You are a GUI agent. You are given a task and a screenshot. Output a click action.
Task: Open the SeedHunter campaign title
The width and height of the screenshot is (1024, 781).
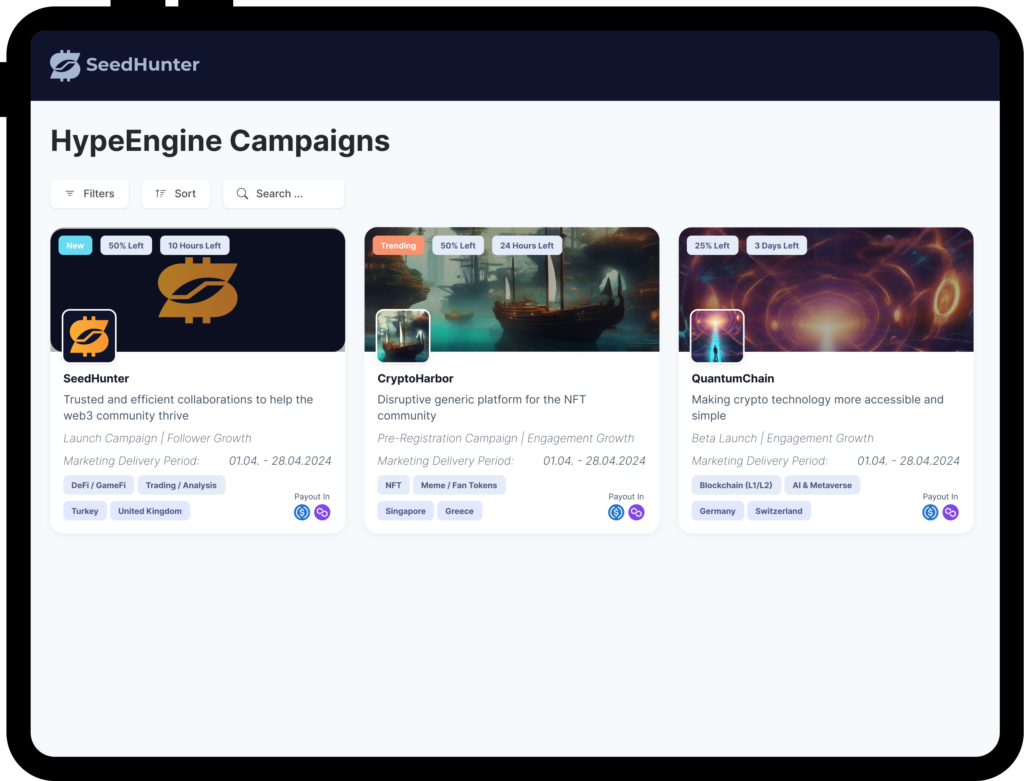point(96,379)
